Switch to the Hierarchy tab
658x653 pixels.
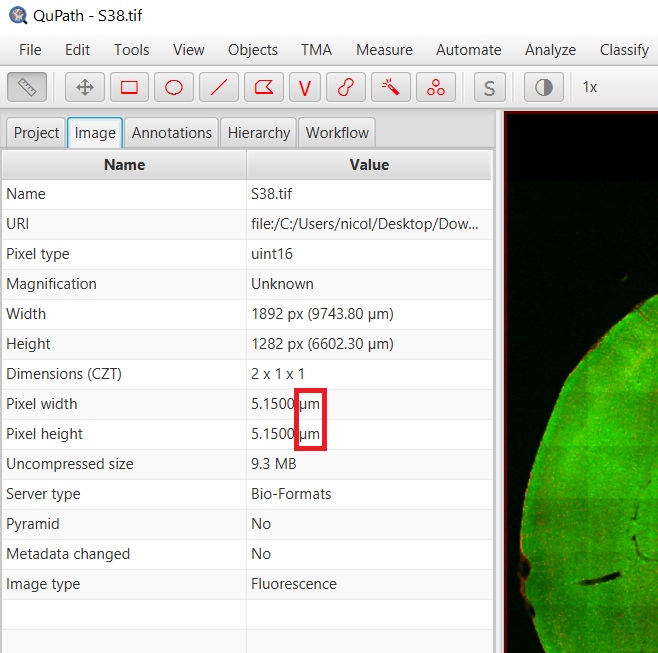(258, 133)
